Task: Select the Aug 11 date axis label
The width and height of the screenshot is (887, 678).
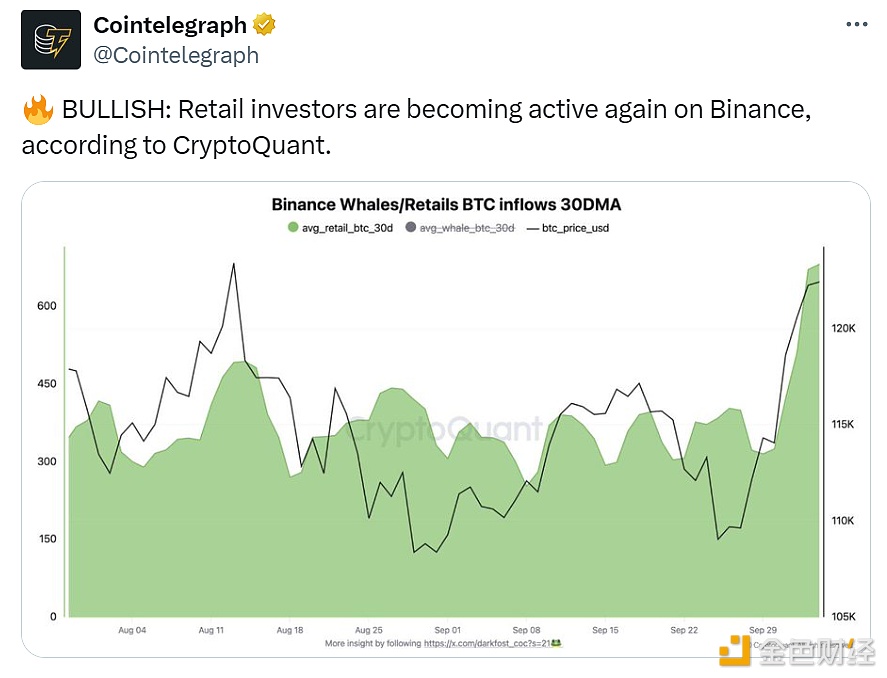Action: point(211,630)
